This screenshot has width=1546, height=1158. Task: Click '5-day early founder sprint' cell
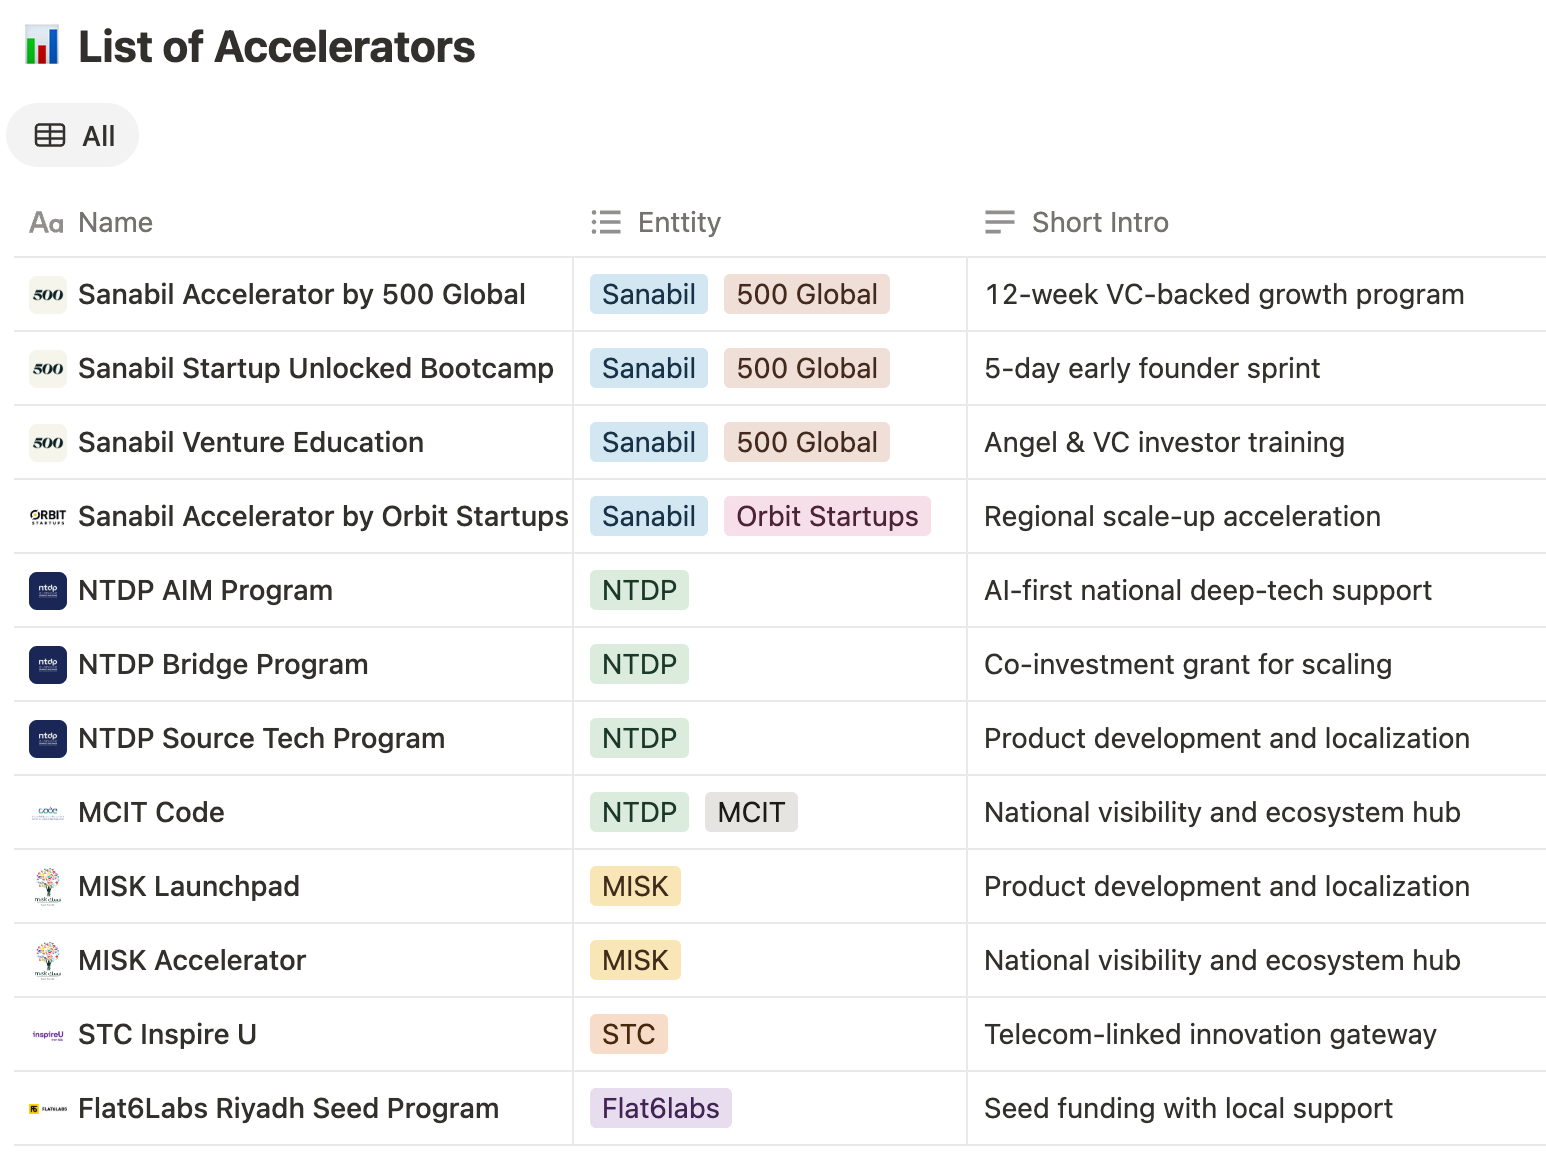pos(1256,369)
